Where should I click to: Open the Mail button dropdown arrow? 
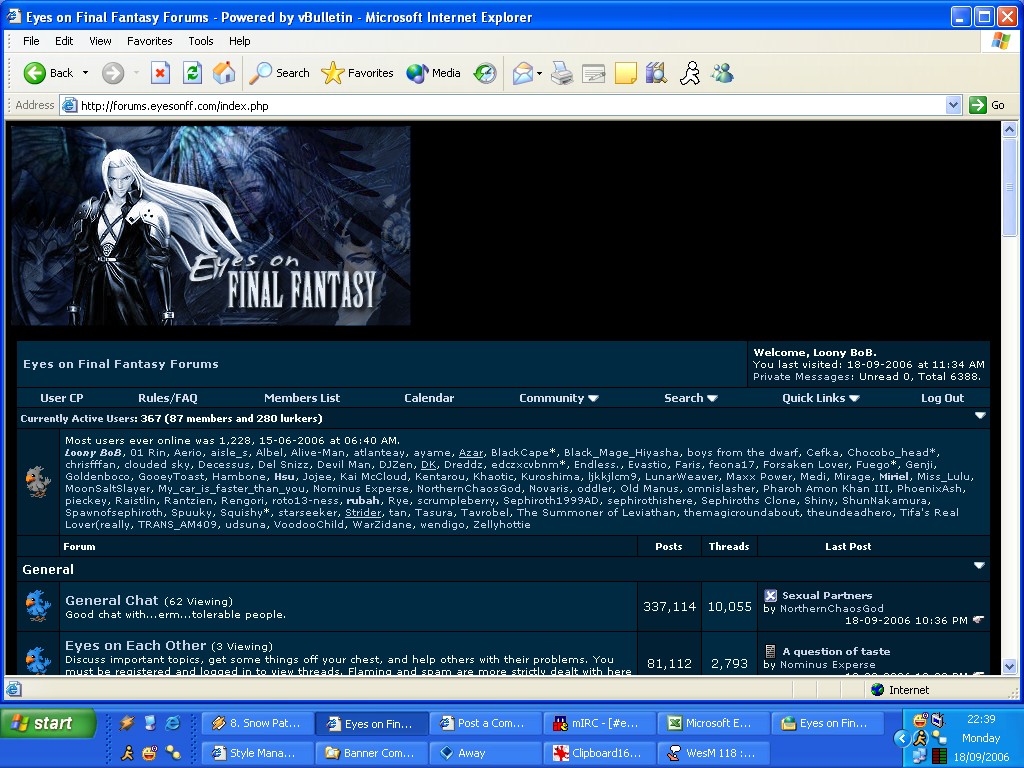click(x=539, y=73)
